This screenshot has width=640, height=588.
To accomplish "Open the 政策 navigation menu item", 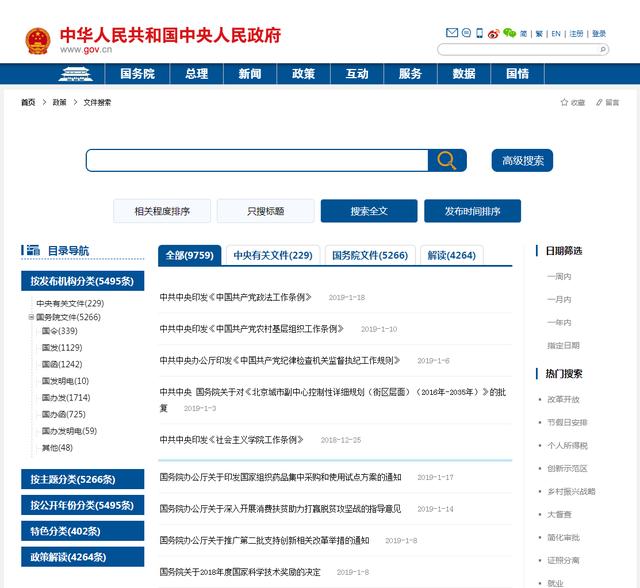I will pos(303,74).
